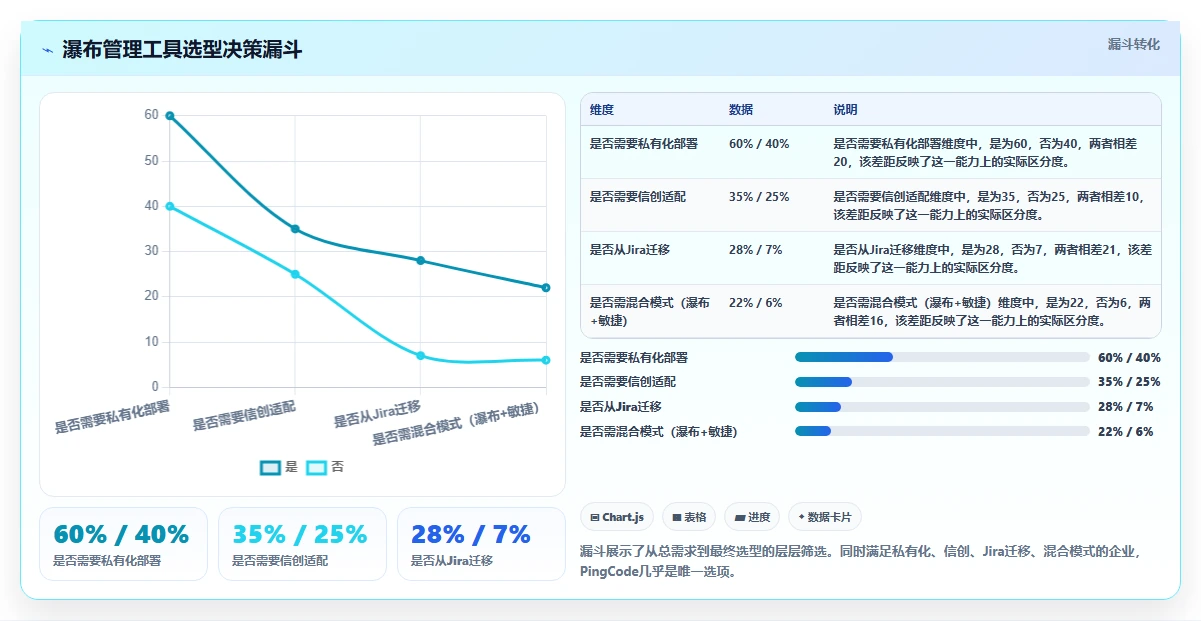Click table cell 60% / 40%

click(x=759, y=144)
